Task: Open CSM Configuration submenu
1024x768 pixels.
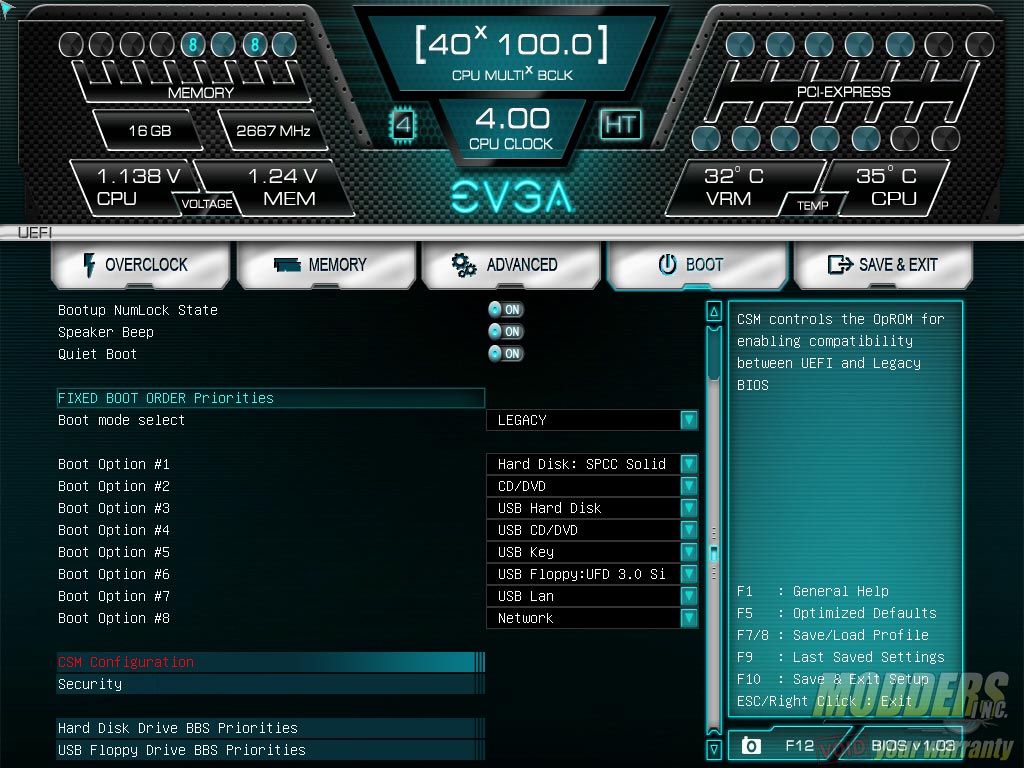Action: pyautogui.click(x=270, y=662)
